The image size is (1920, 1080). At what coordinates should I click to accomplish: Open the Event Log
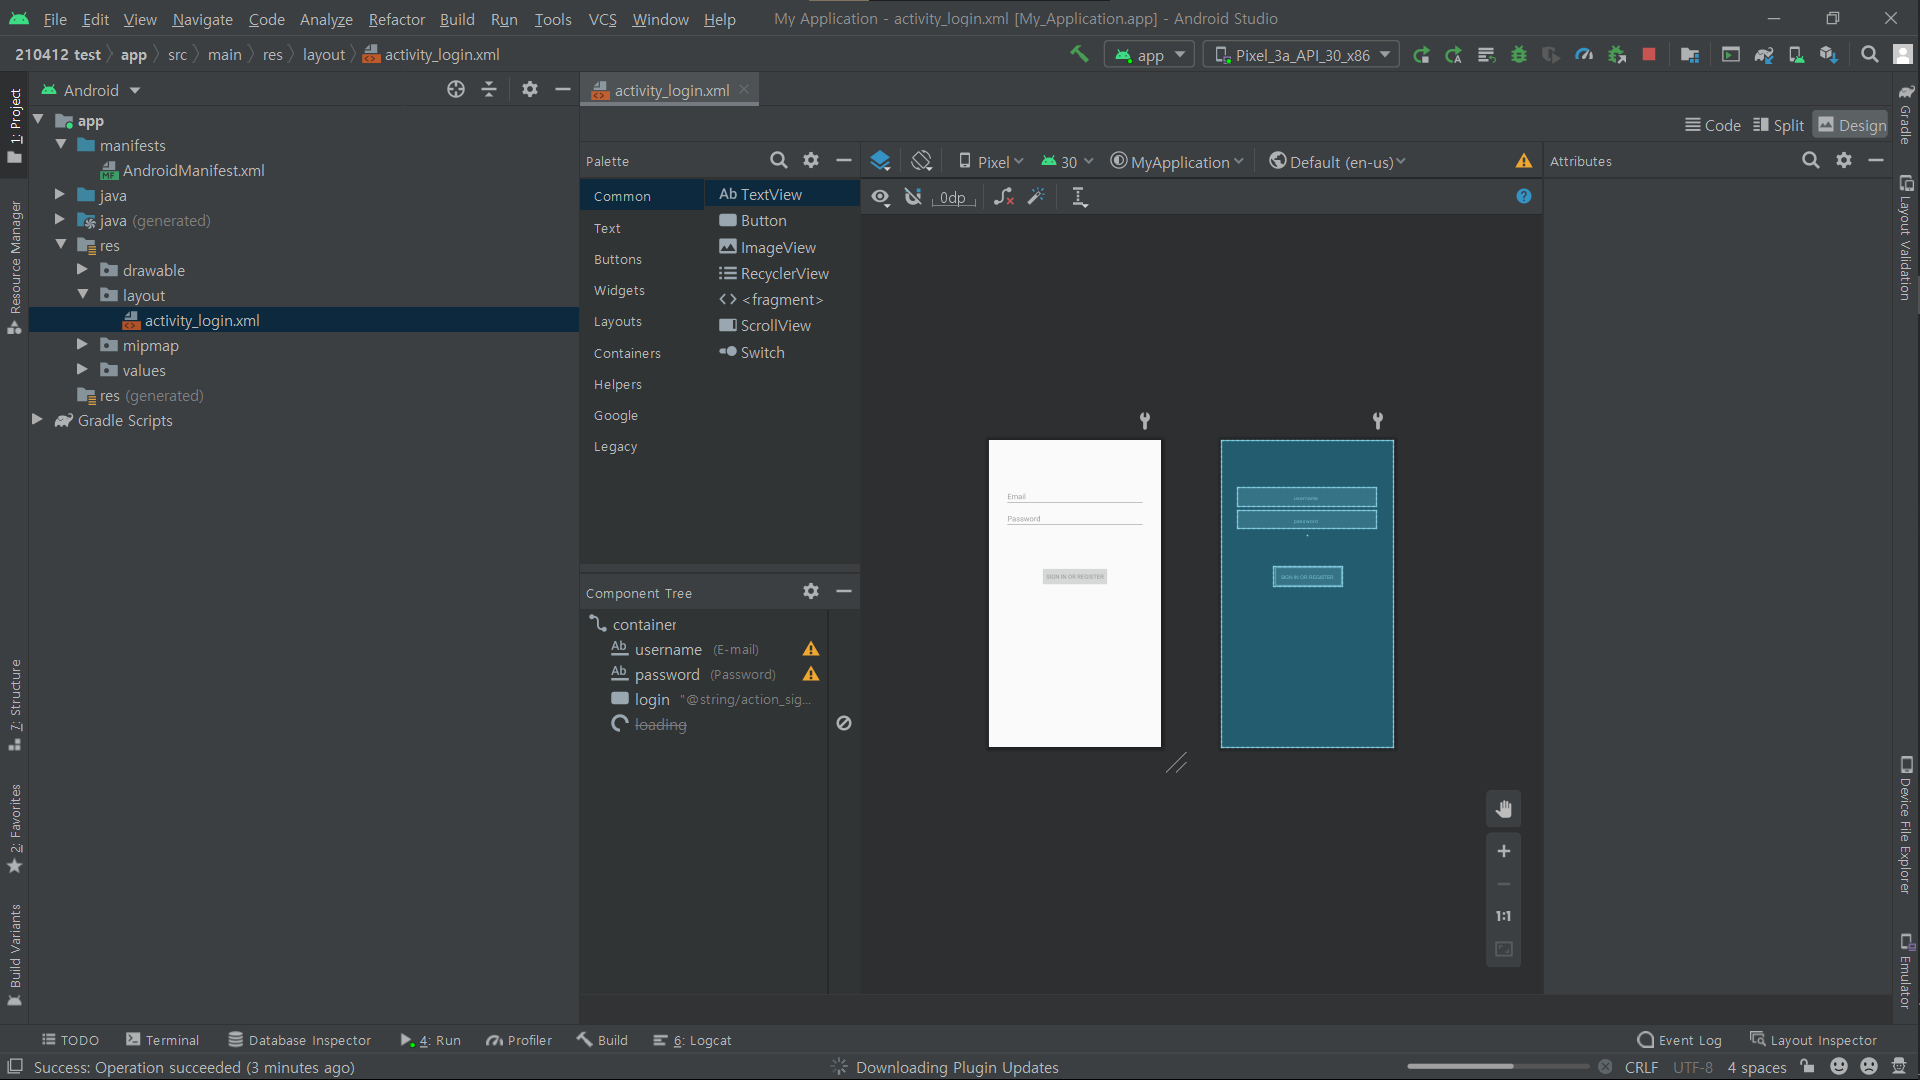point(1680,1040)
